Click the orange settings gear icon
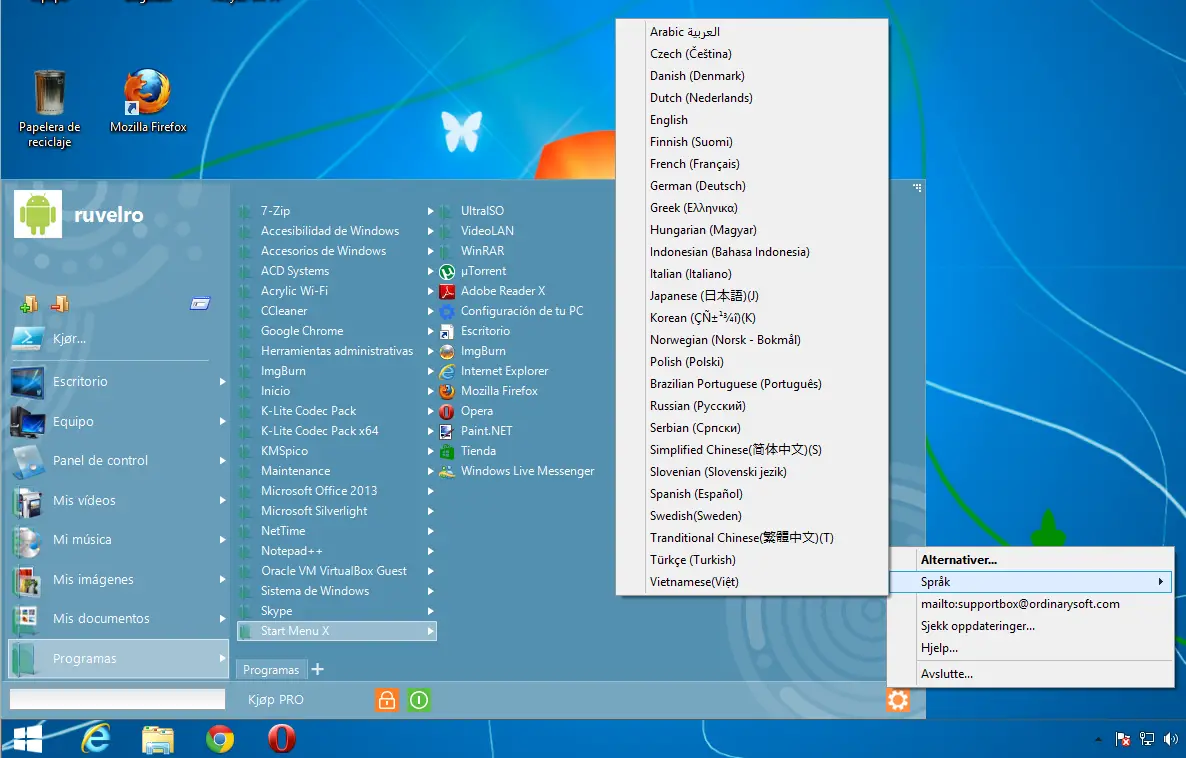The width and height of the screenshot is (1186, 758). [x=897, y=700]
